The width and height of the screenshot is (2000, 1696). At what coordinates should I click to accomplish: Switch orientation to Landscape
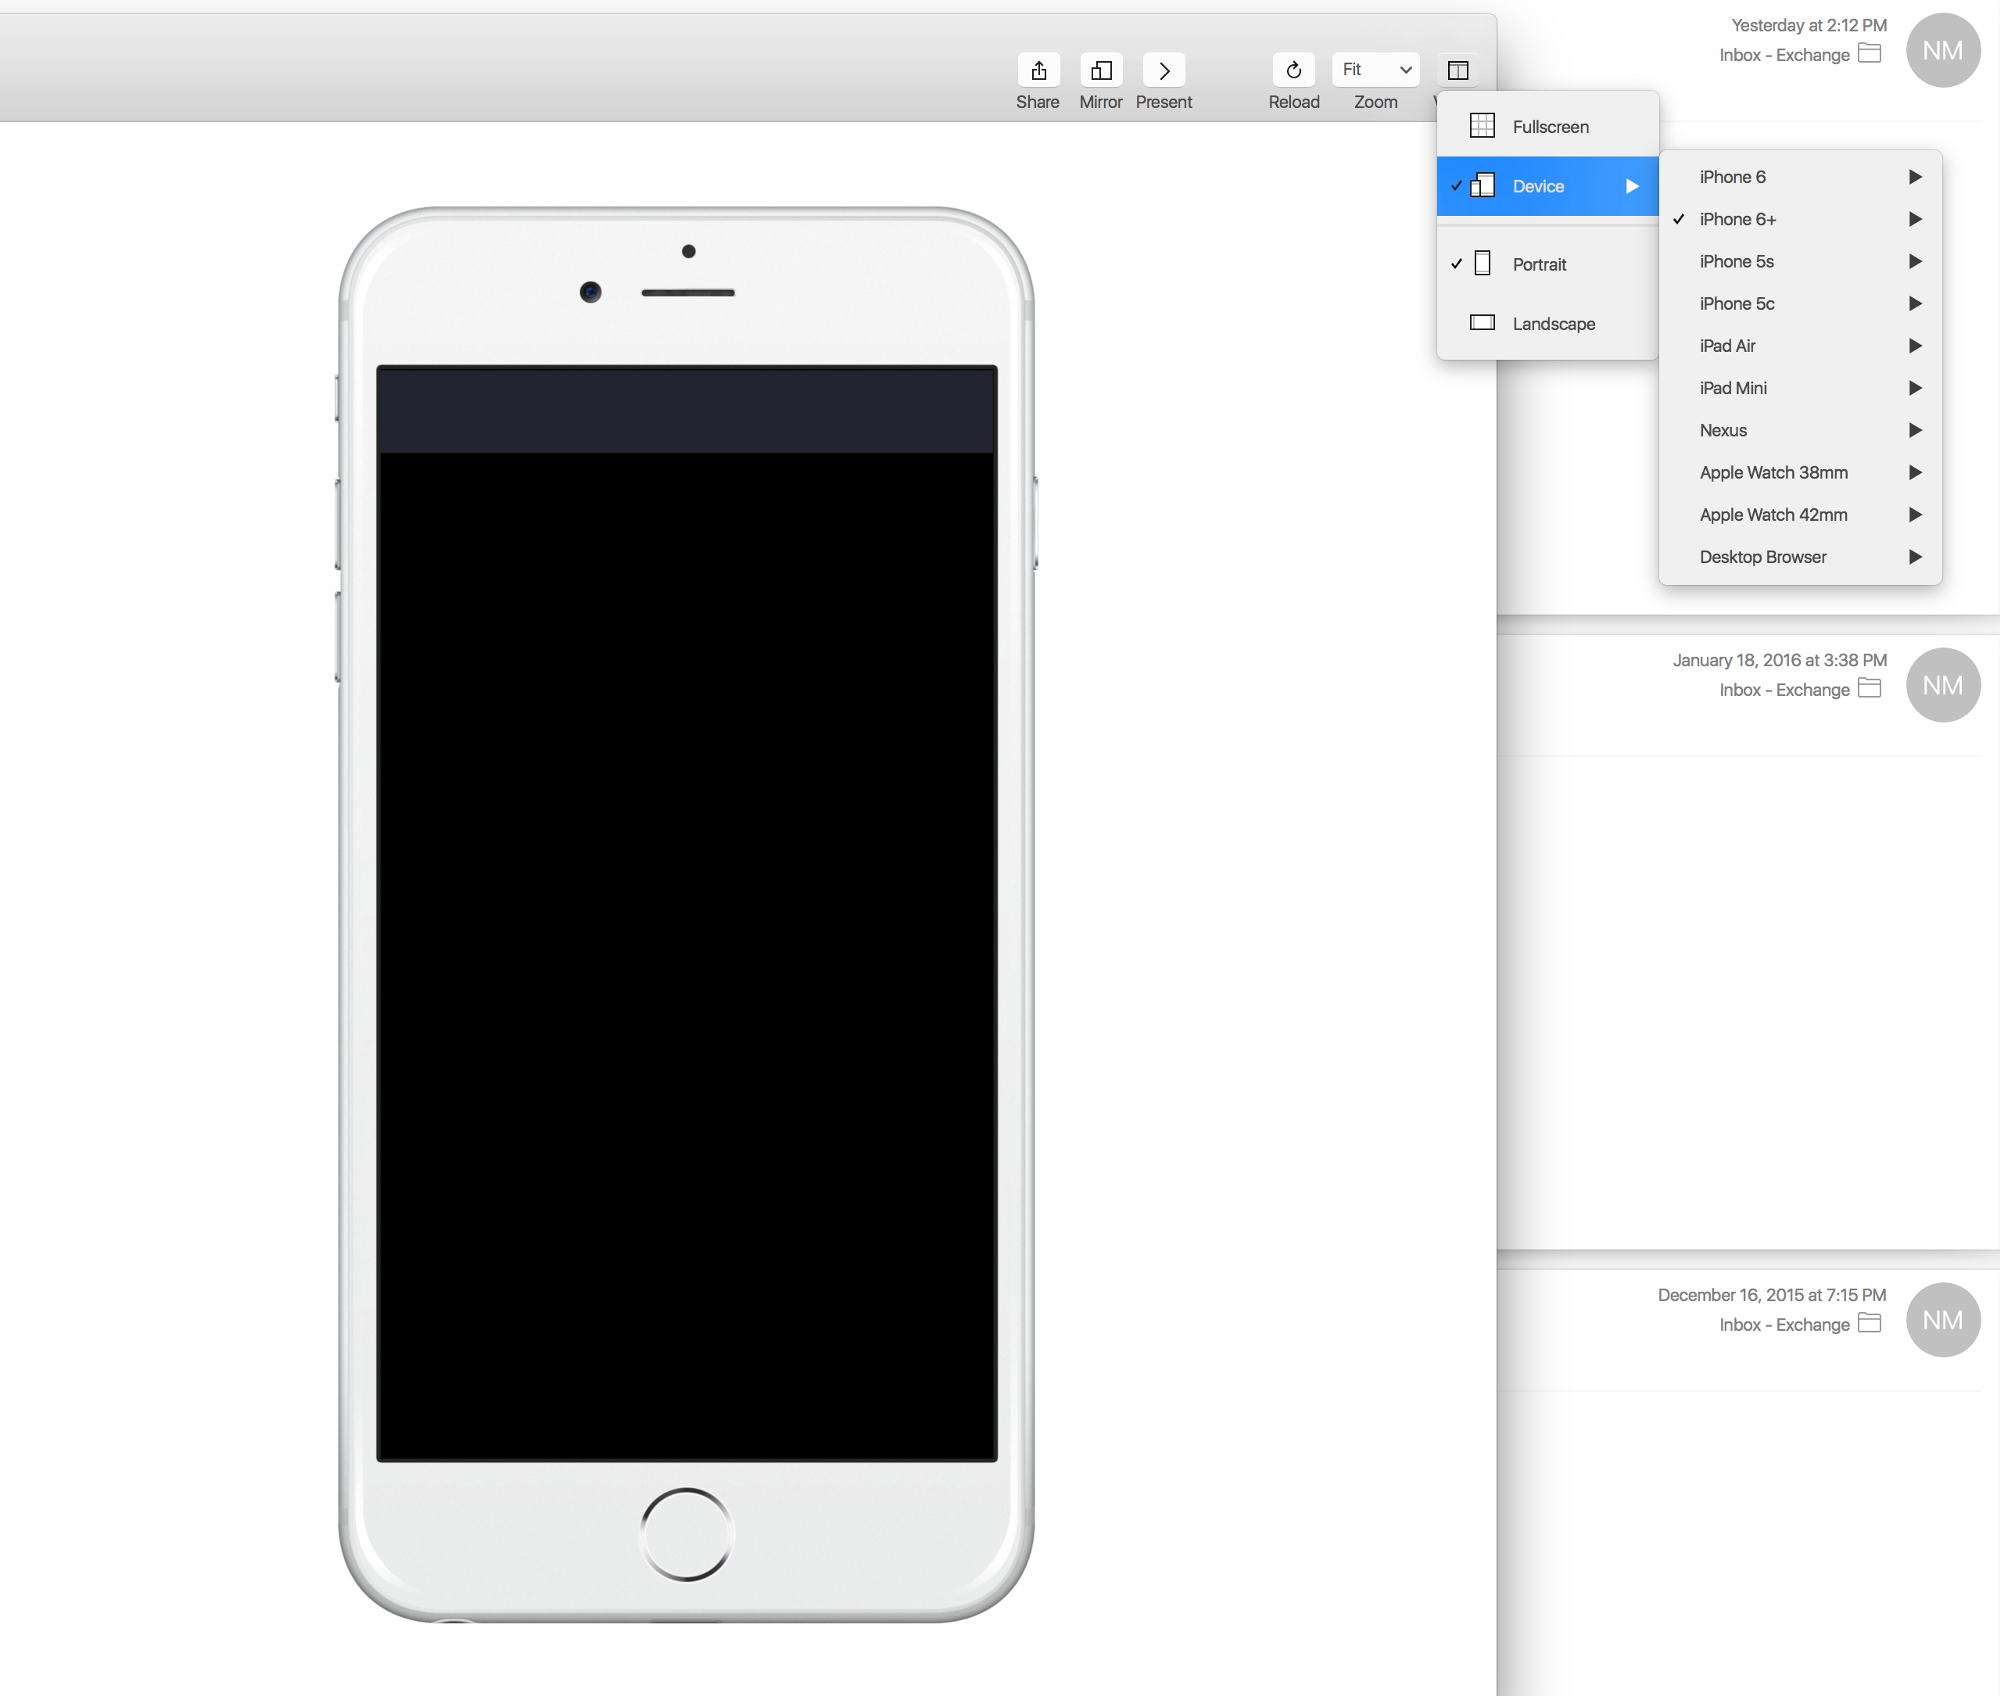tap(1554, 323)
